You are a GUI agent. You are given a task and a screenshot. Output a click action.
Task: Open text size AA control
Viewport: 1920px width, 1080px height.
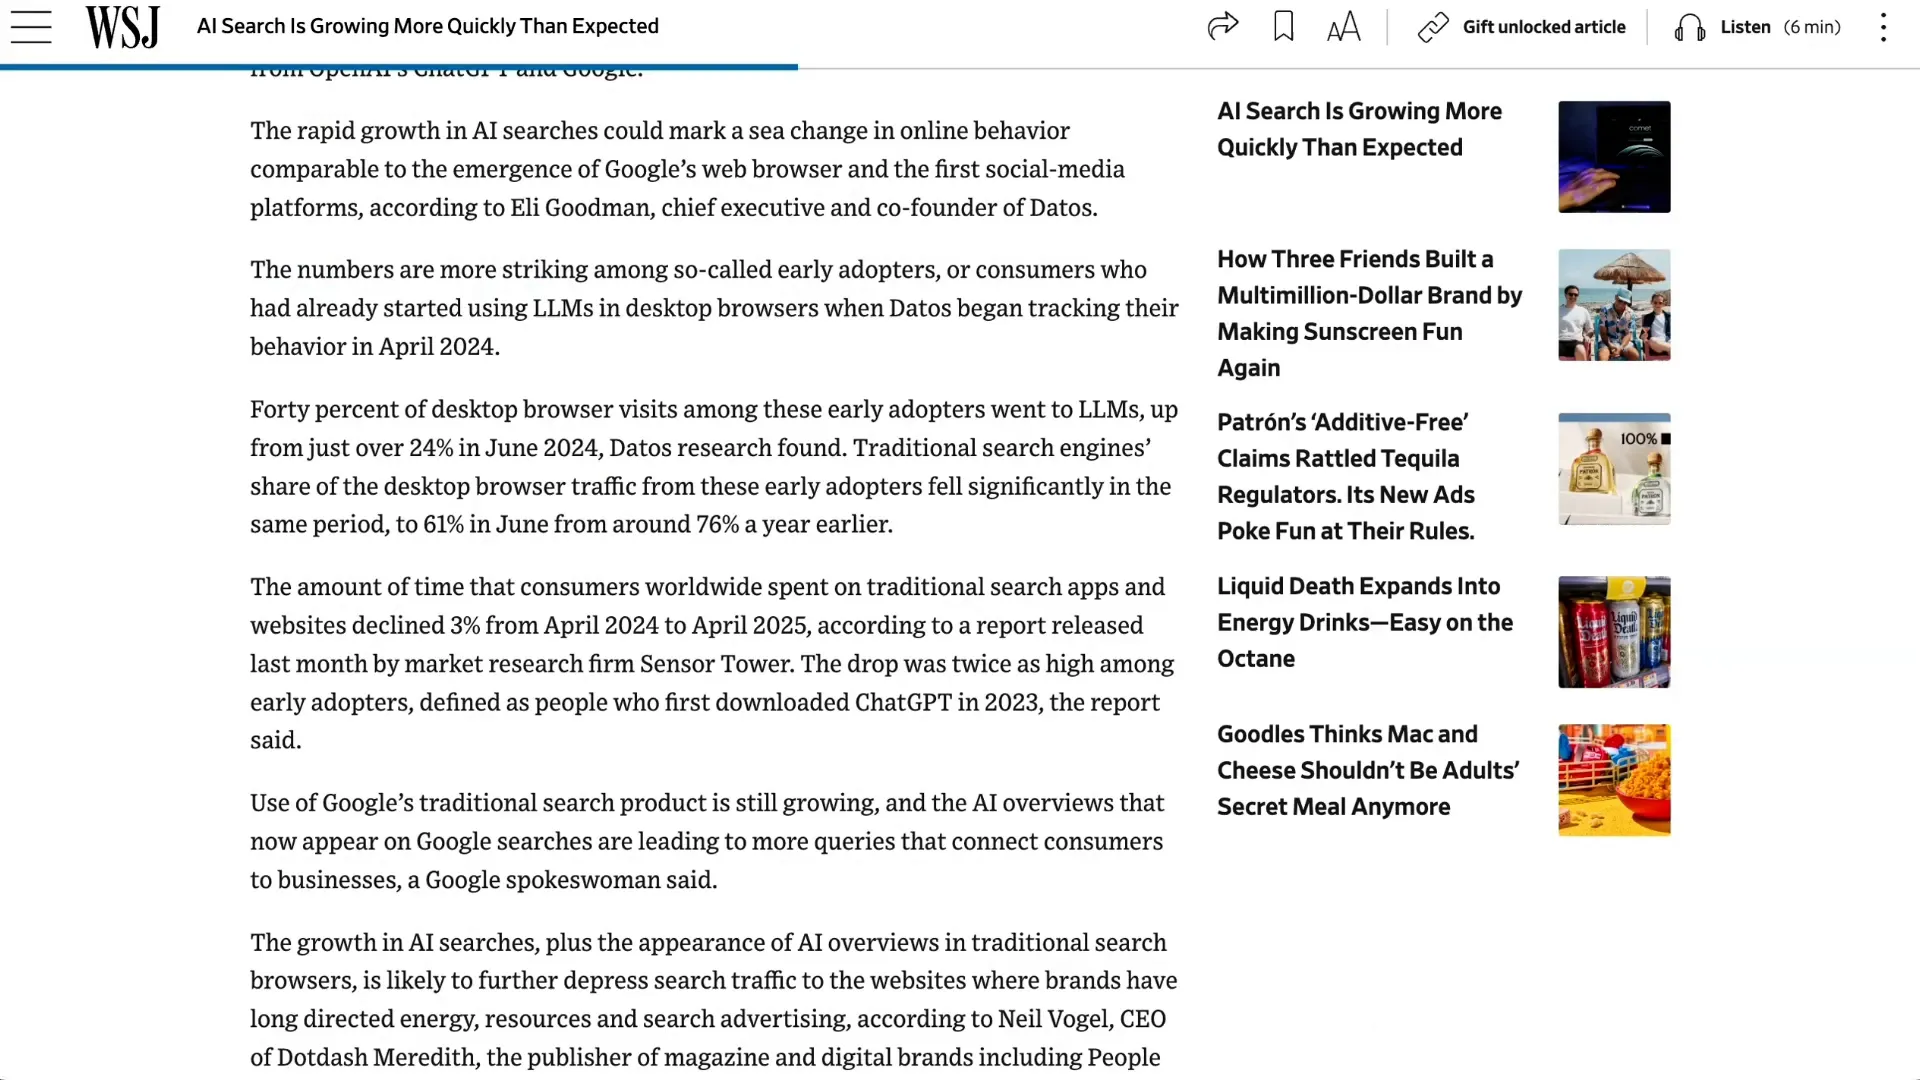pos(1344,27)
